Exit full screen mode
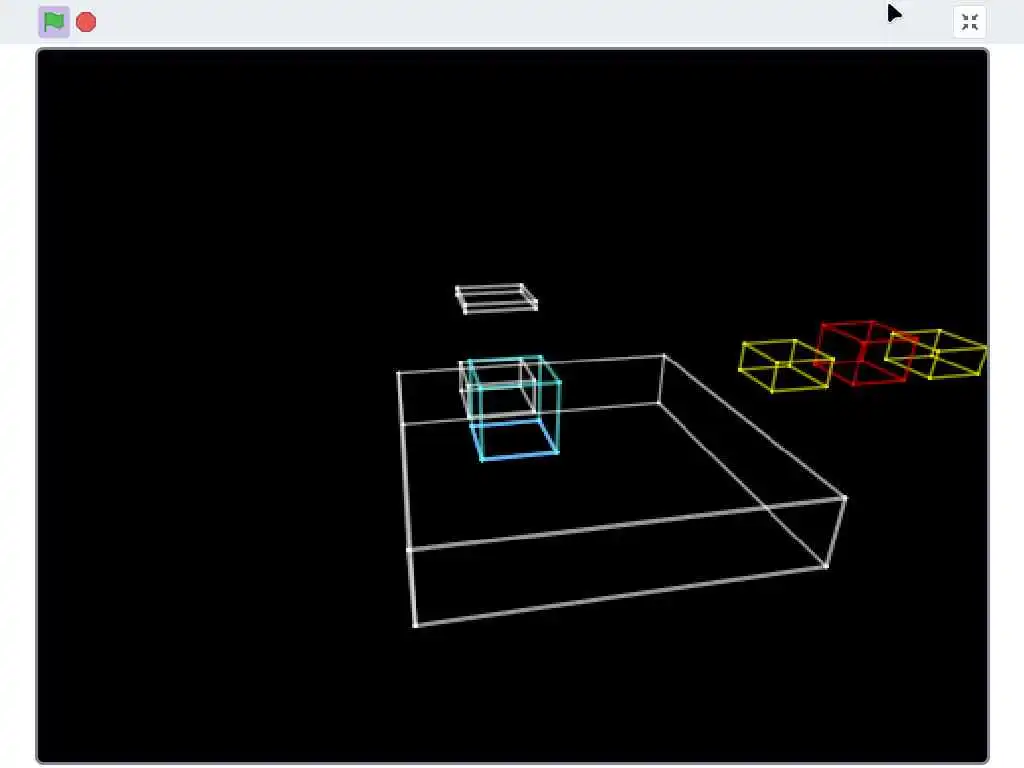Screen dimensions: 1024x768 969,22
